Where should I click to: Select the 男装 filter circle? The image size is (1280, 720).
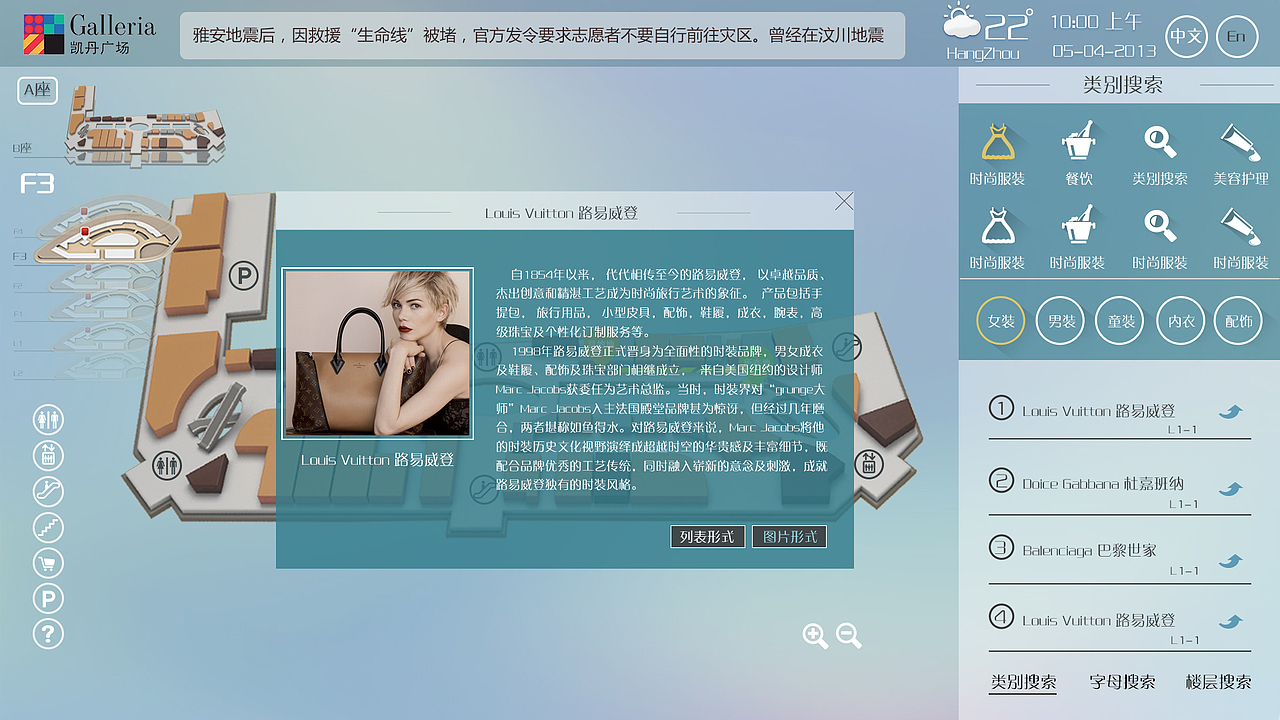point(1061,321)
